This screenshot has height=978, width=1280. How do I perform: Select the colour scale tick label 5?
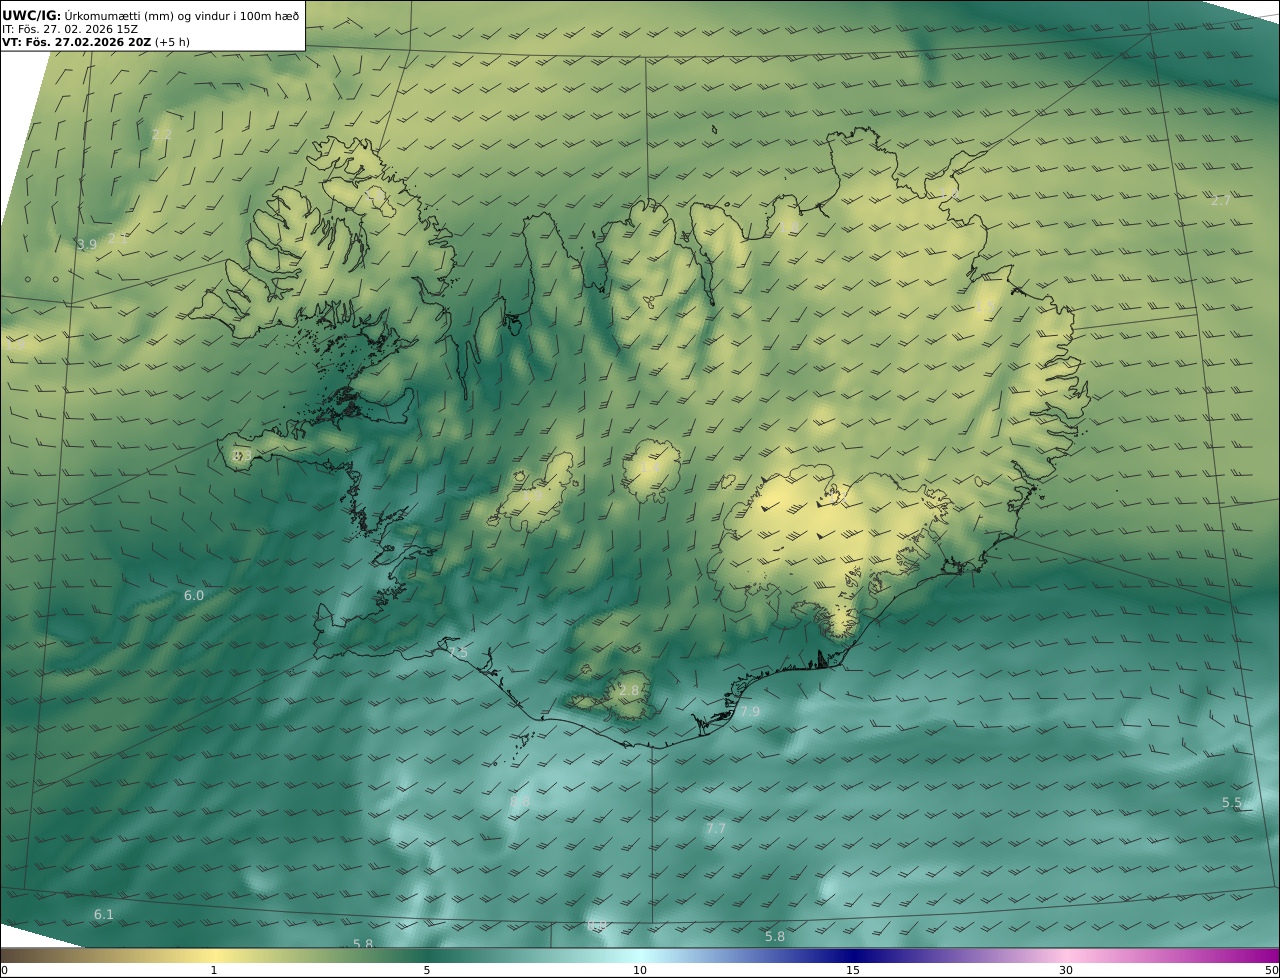(x=427, y=970)
